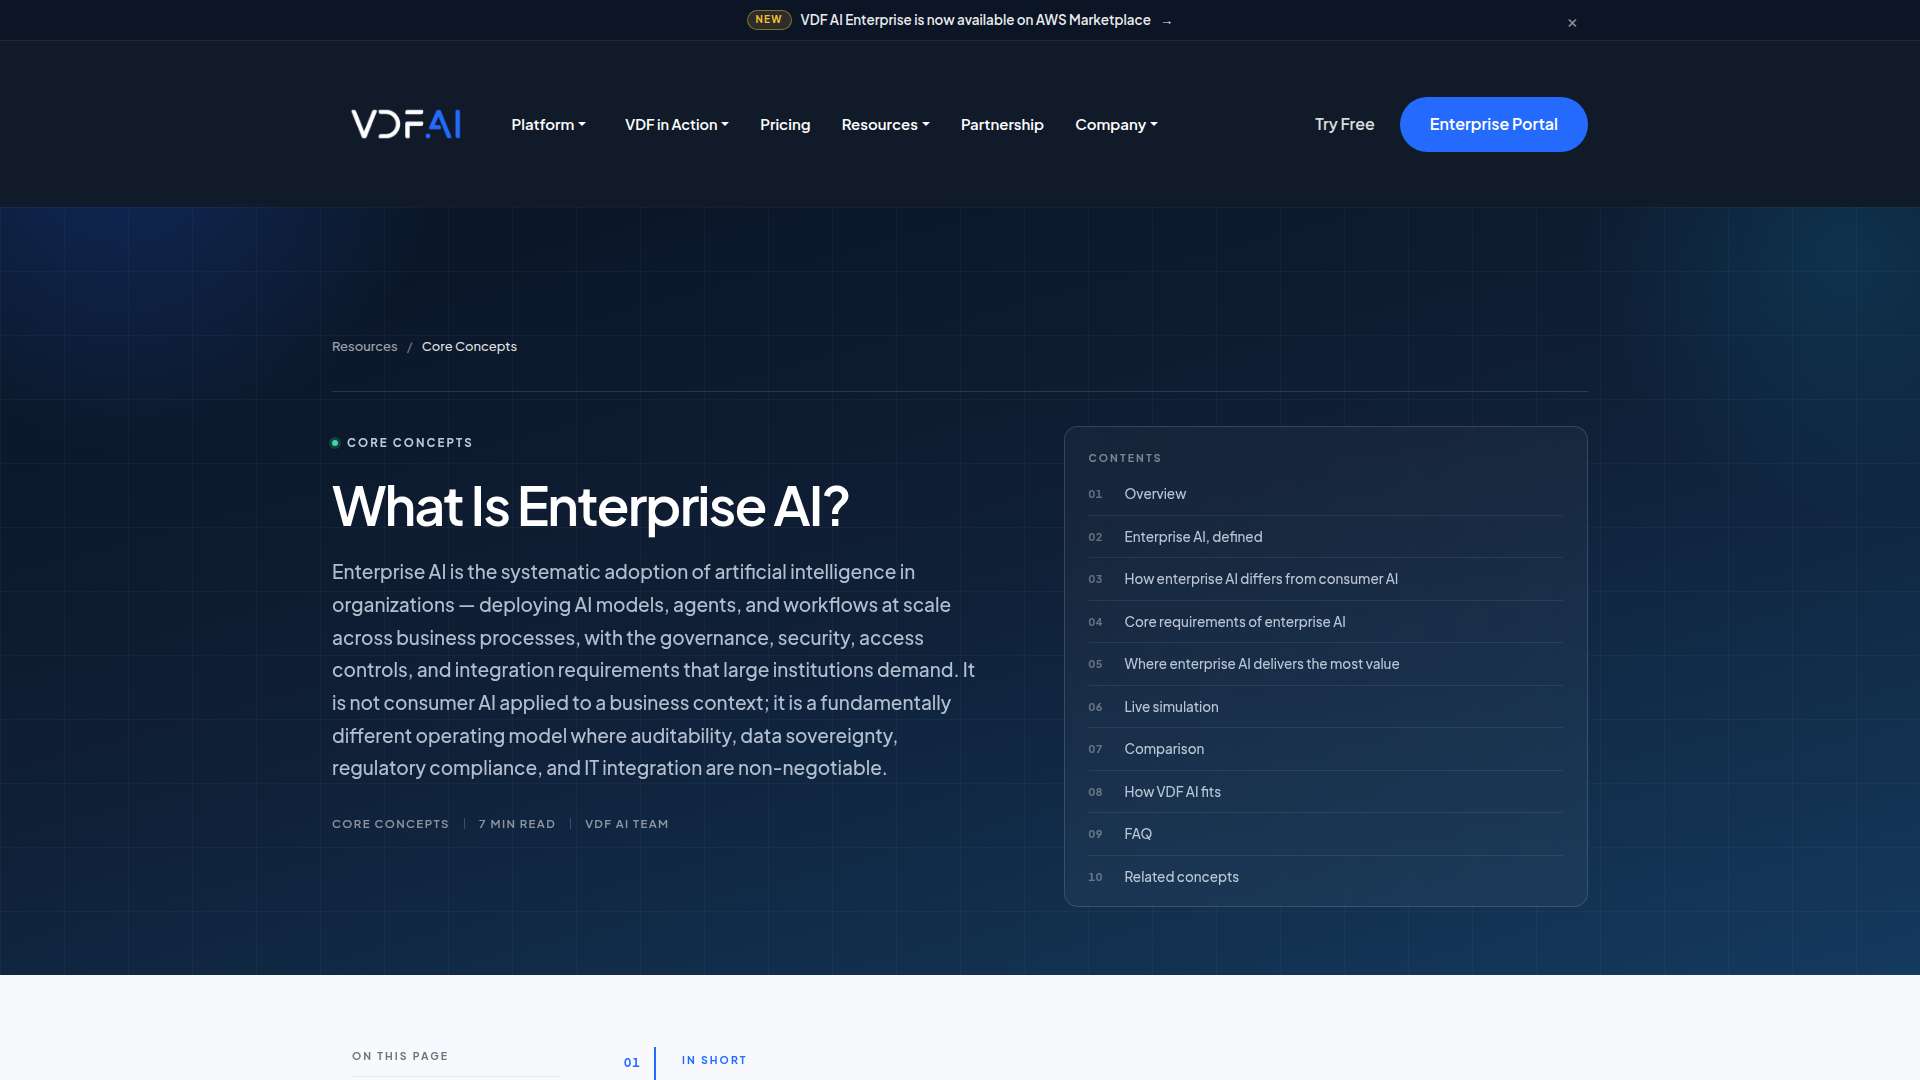Go to 'Core requirements of enterprise AI'

point(1325,622)
